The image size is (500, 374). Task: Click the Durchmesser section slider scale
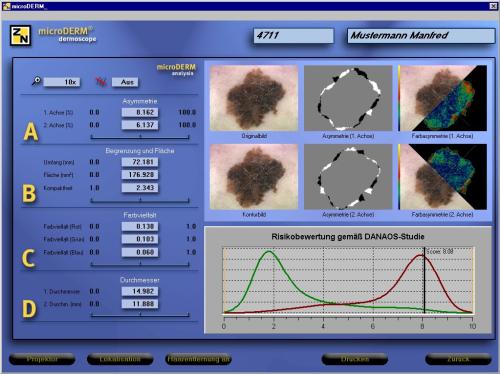140,314
